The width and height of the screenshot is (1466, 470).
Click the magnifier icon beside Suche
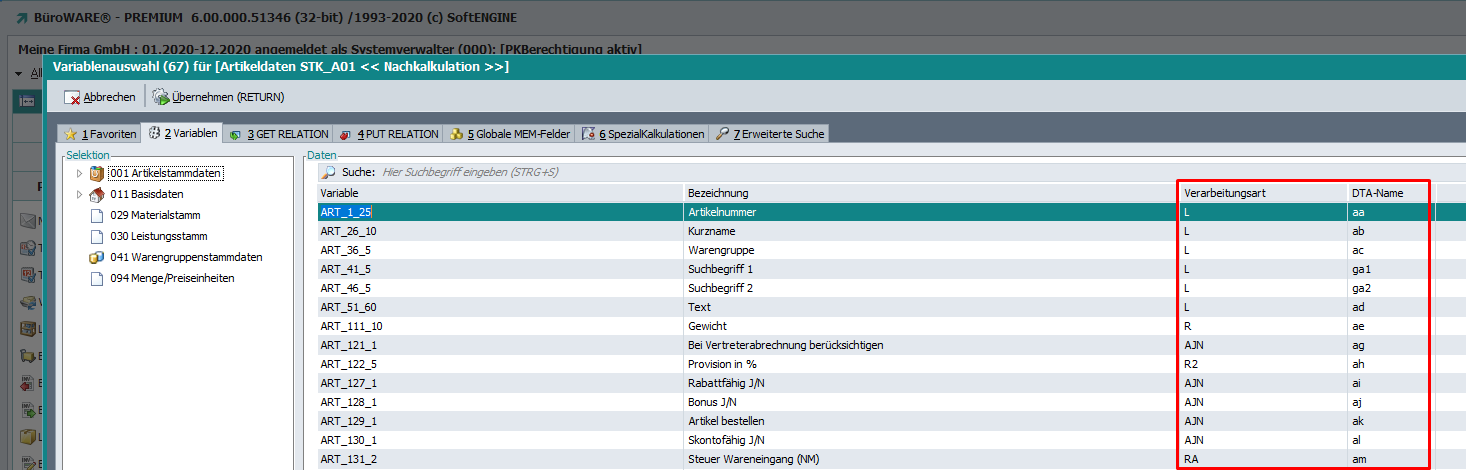(x=328, y=172)
